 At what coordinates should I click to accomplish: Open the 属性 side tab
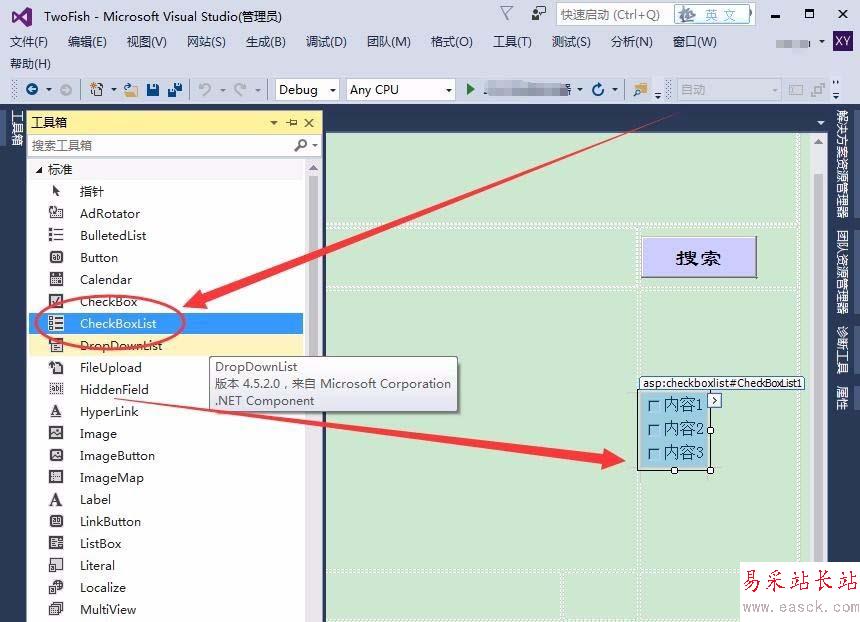tap(842, 398)
